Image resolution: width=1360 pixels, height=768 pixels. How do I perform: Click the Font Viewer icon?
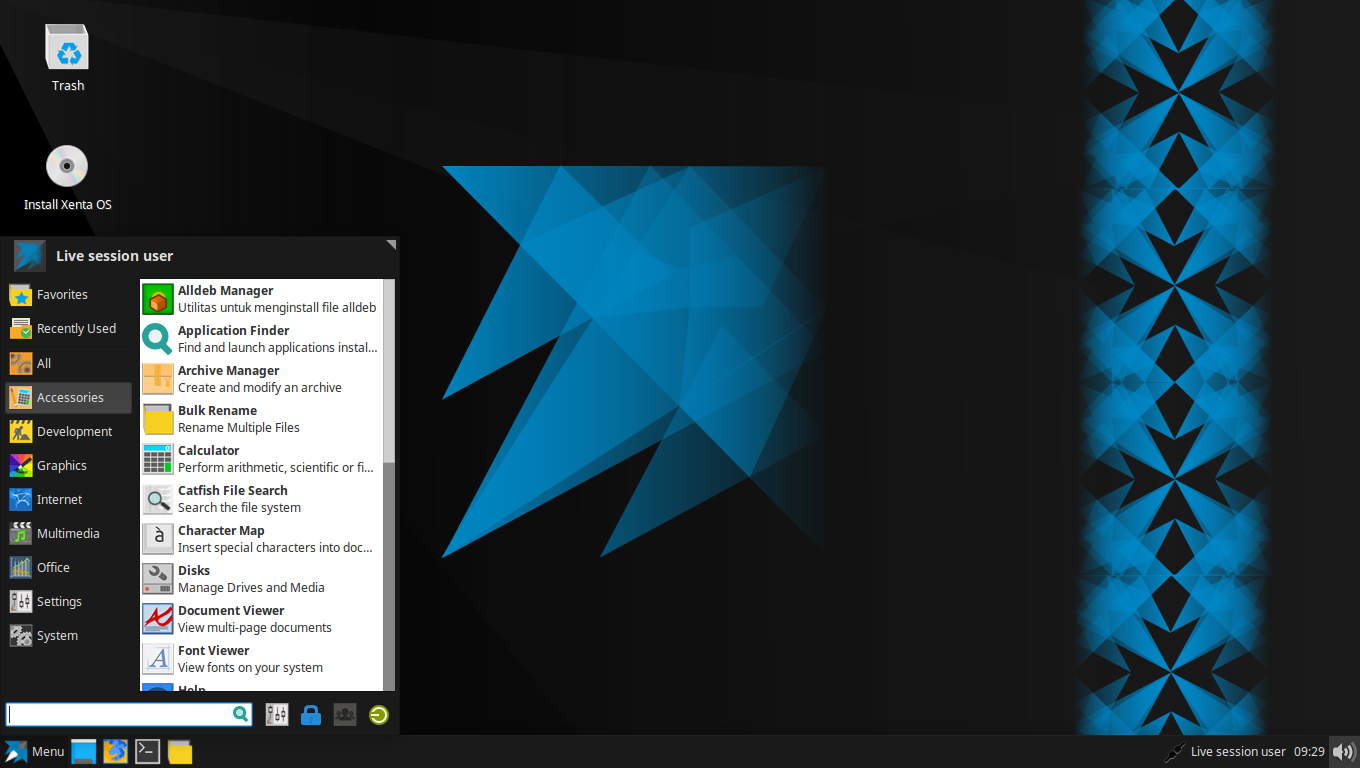[158, 659]
